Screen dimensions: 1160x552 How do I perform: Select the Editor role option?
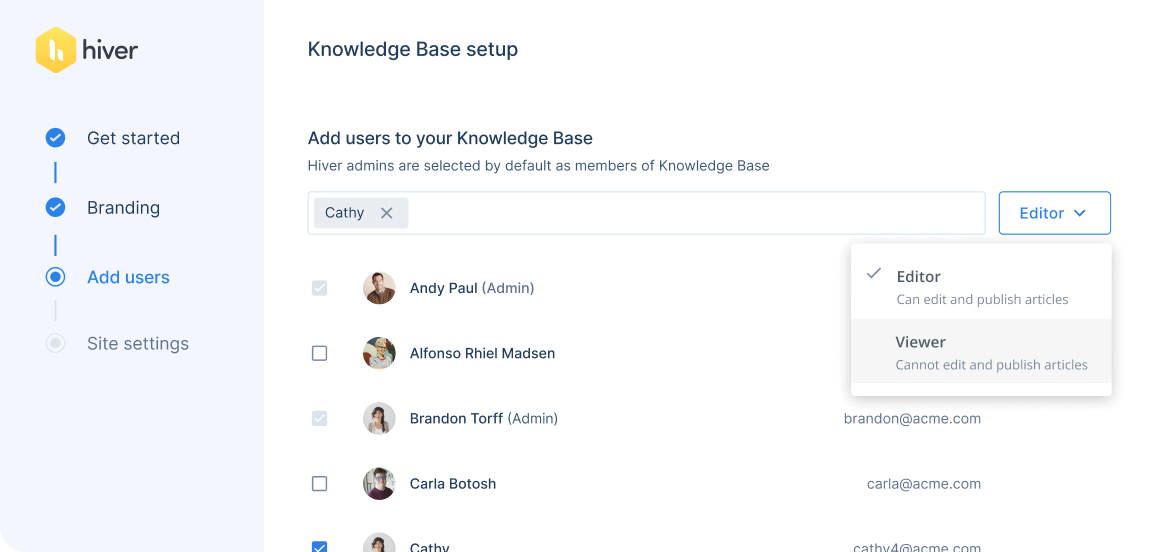point(981,286)
